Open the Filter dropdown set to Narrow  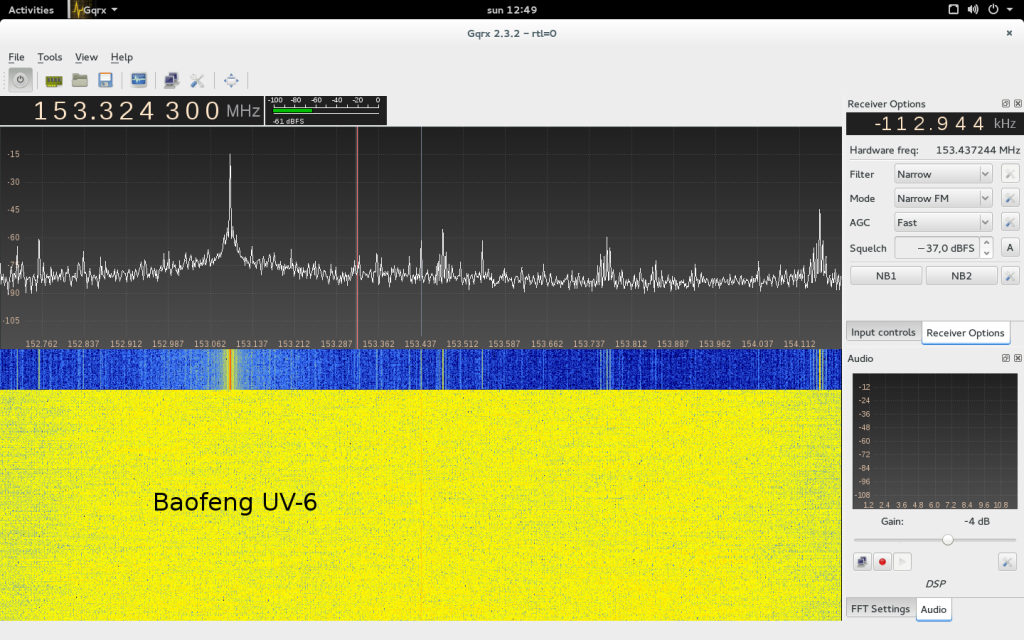click(x=943, y=174)
